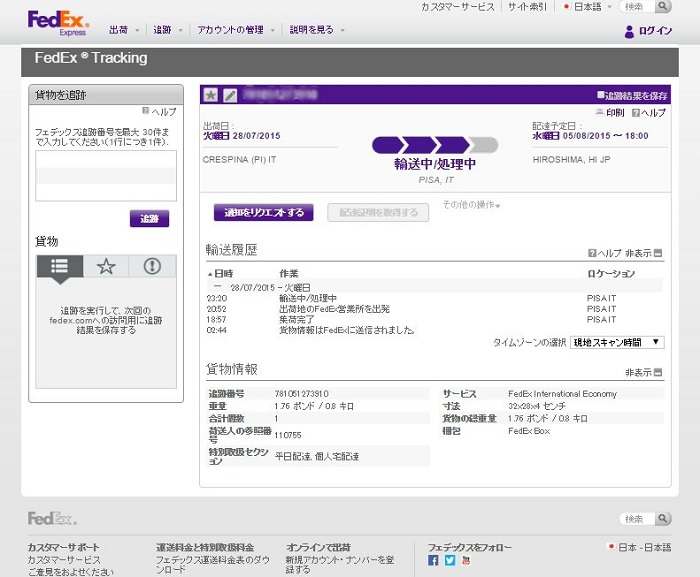Click the star favorite icon in the shipment header
700x577 pixels.
pos(211,95)
